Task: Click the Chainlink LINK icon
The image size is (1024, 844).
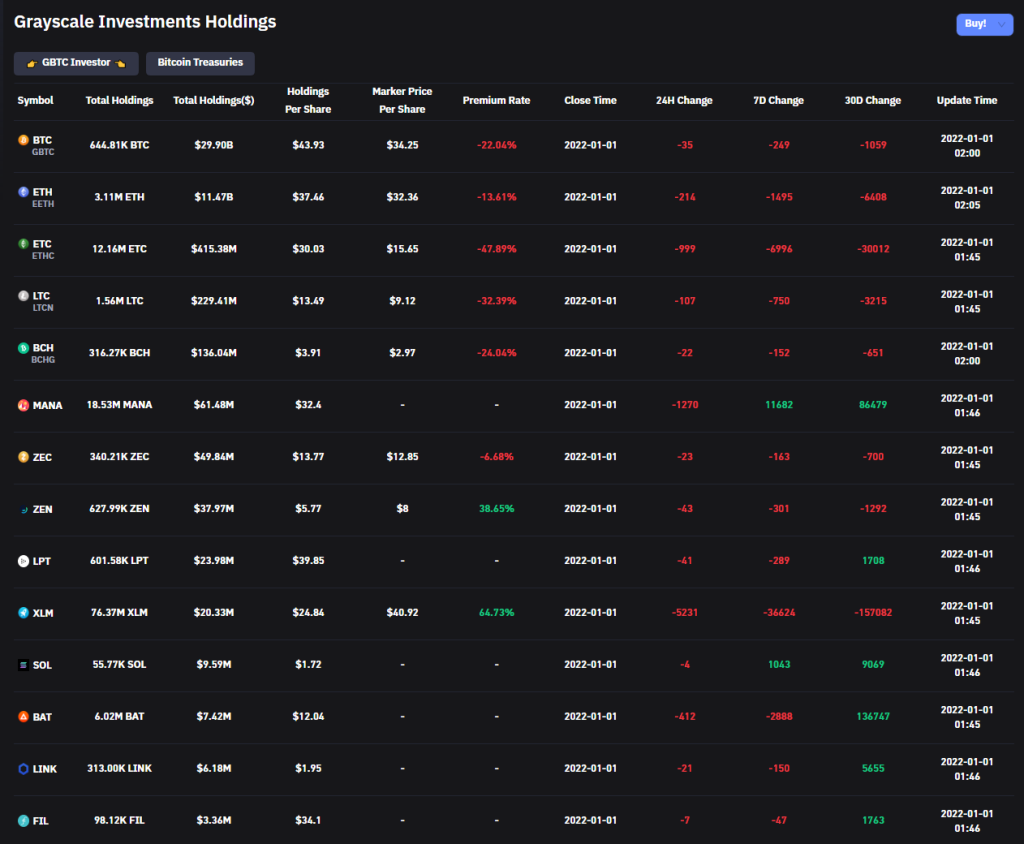Action: (x=24, y=769)
